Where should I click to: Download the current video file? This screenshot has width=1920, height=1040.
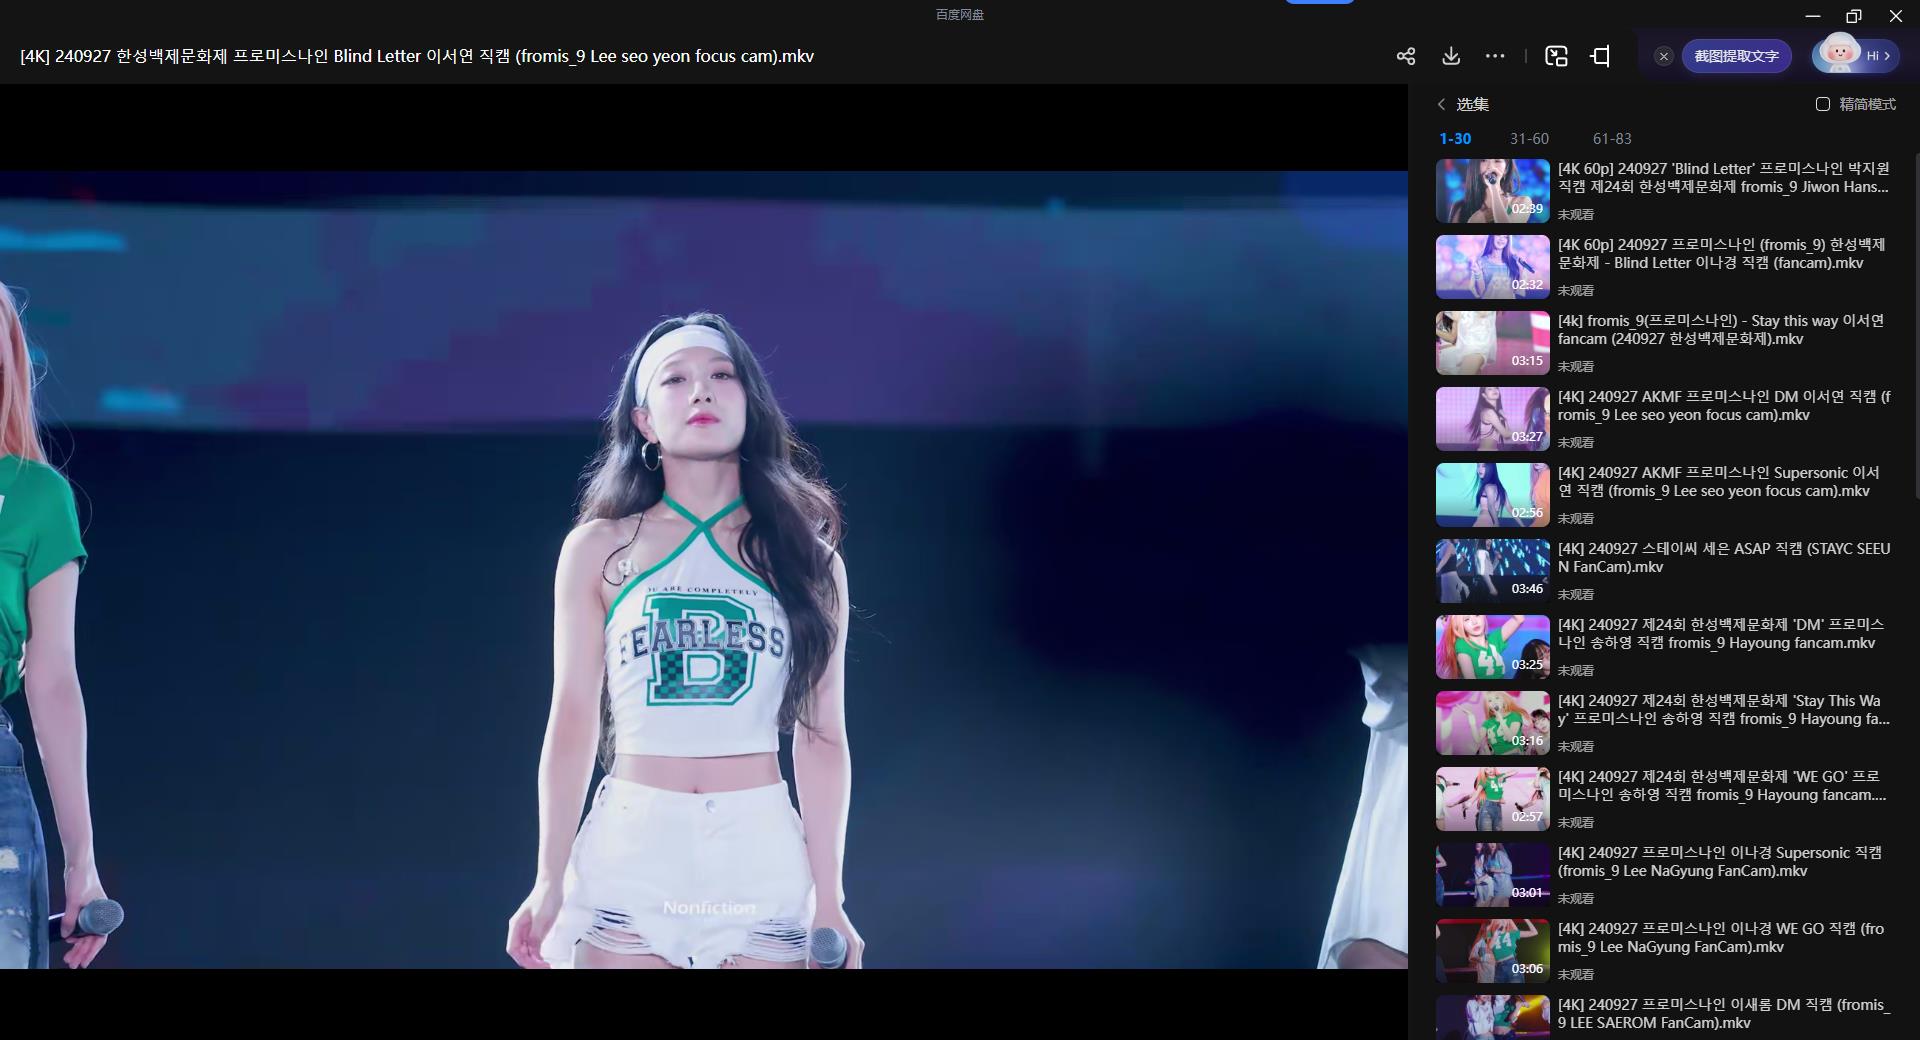[x=1451, y=56]
